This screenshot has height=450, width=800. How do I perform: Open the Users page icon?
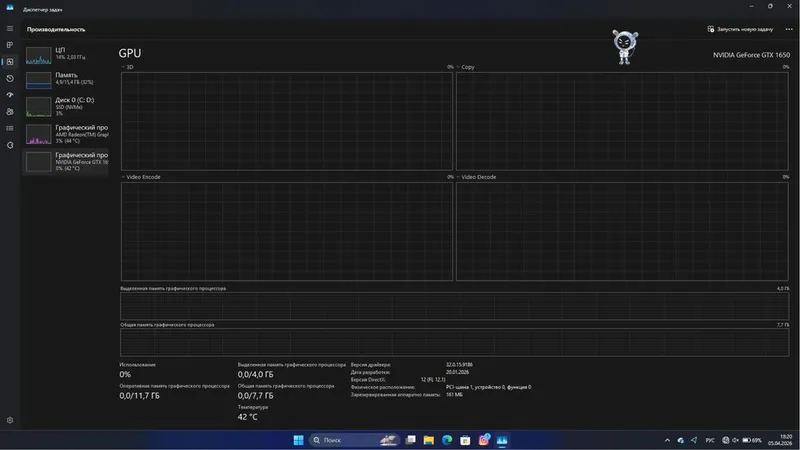(10, 111)
